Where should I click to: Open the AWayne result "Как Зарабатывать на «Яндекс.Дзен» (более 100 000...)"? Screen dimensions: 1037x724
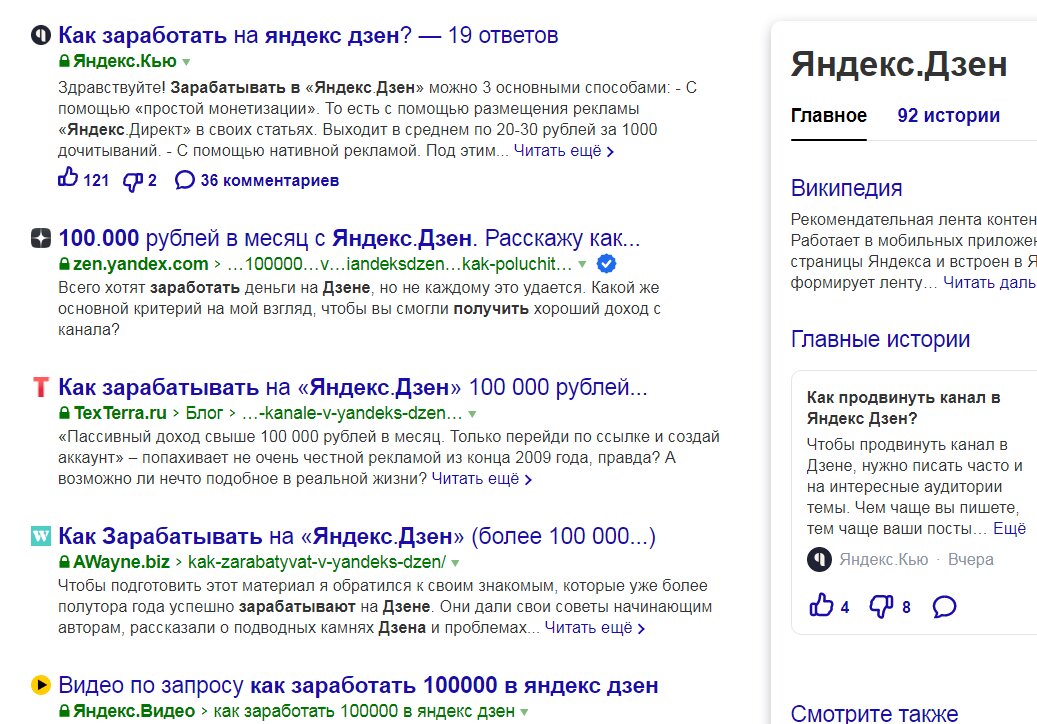[357, 536]
